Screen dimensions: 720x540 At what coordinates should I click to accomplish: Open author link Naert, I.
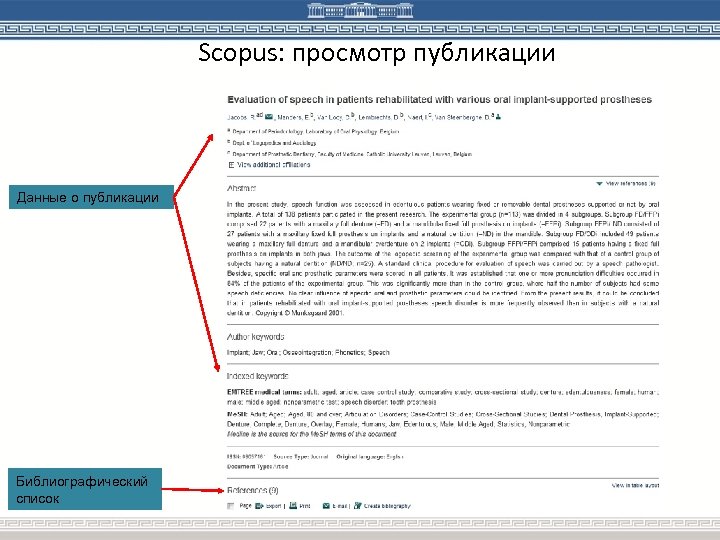pyautogui.click(x=417, y=118)
